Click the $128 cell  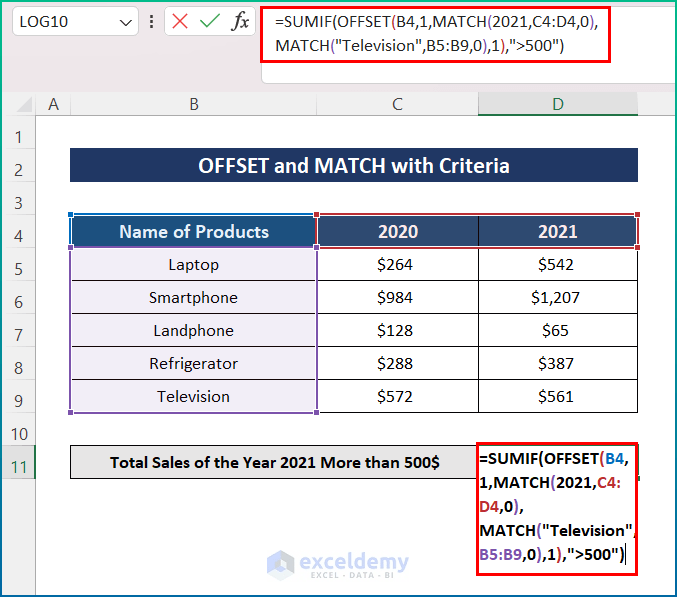click(x=398, y=330)
